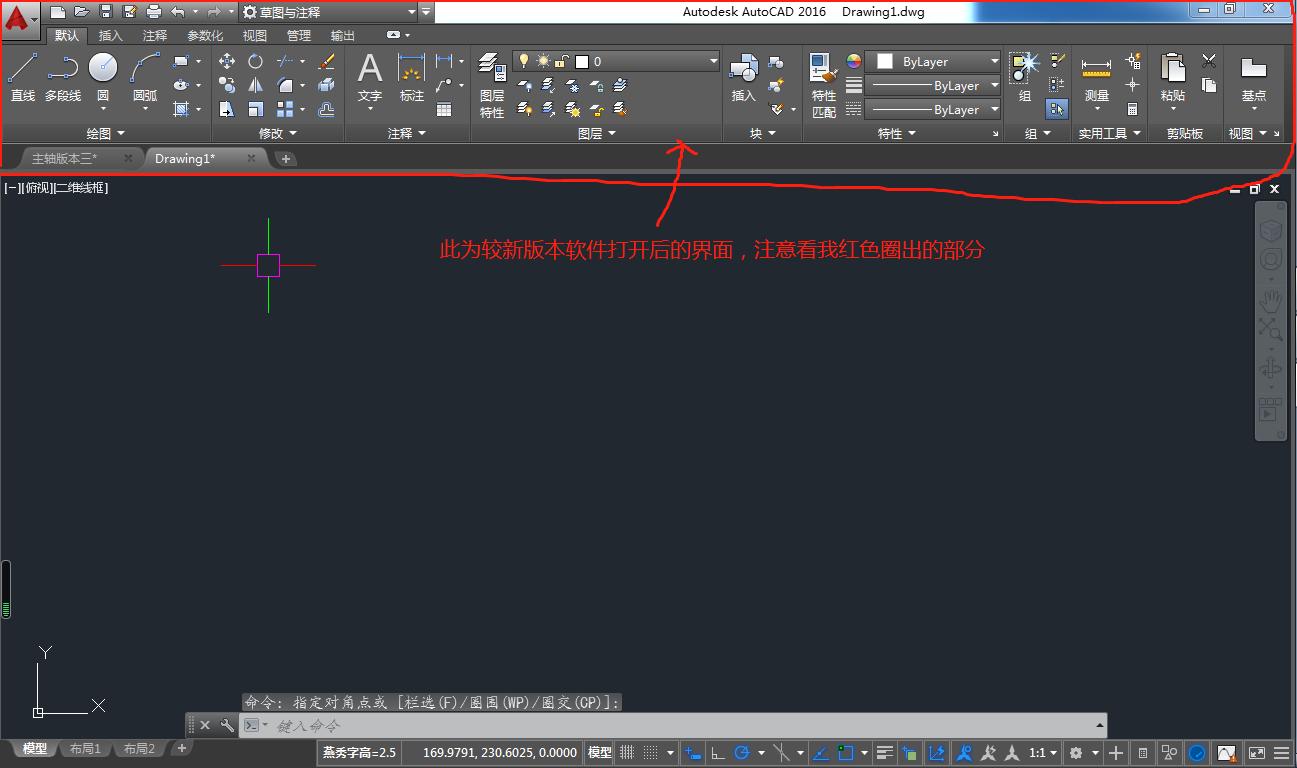Click the Erase tool icon
Screen dimensions: 1297x768
[x=326, y=62]
